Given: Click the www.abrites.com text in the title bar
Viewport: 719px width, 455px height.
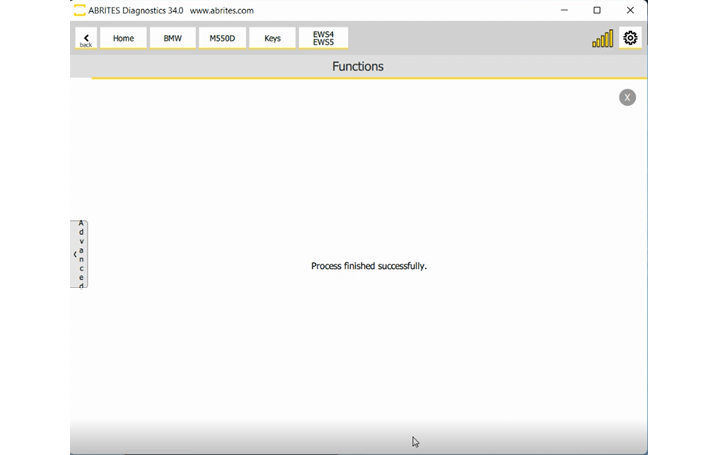Looking at the screenshot, I should coord(221,10).
